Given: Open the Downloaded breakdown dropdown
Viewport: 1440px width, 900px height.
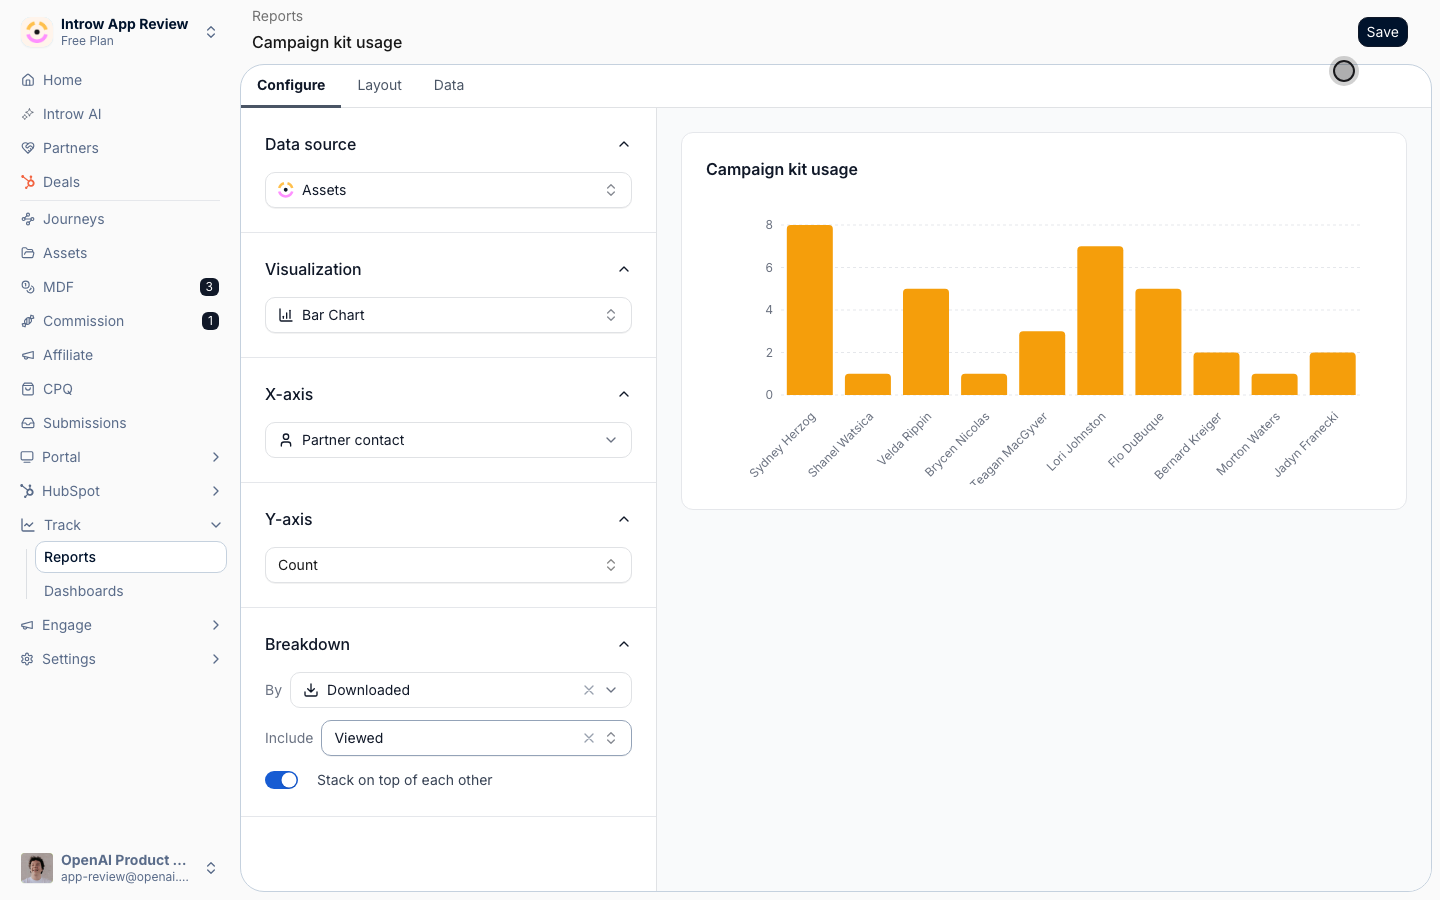Looking at the screenshot, I should click(x=461, y=690).
